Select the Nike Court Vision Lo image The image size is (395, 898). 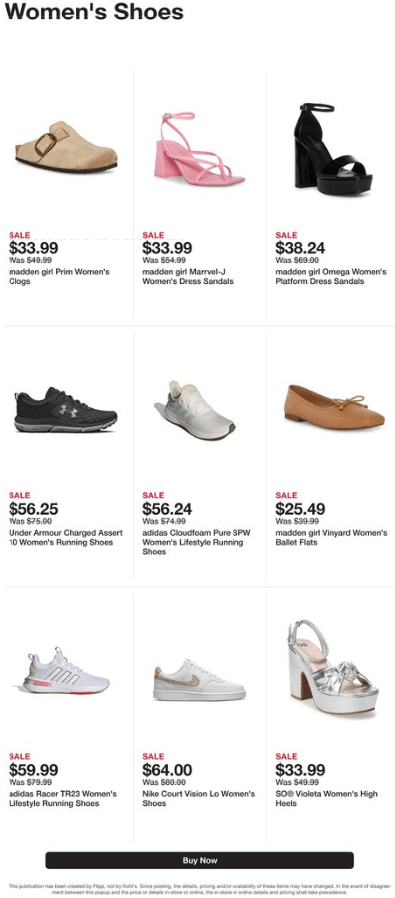click(199, 680)
